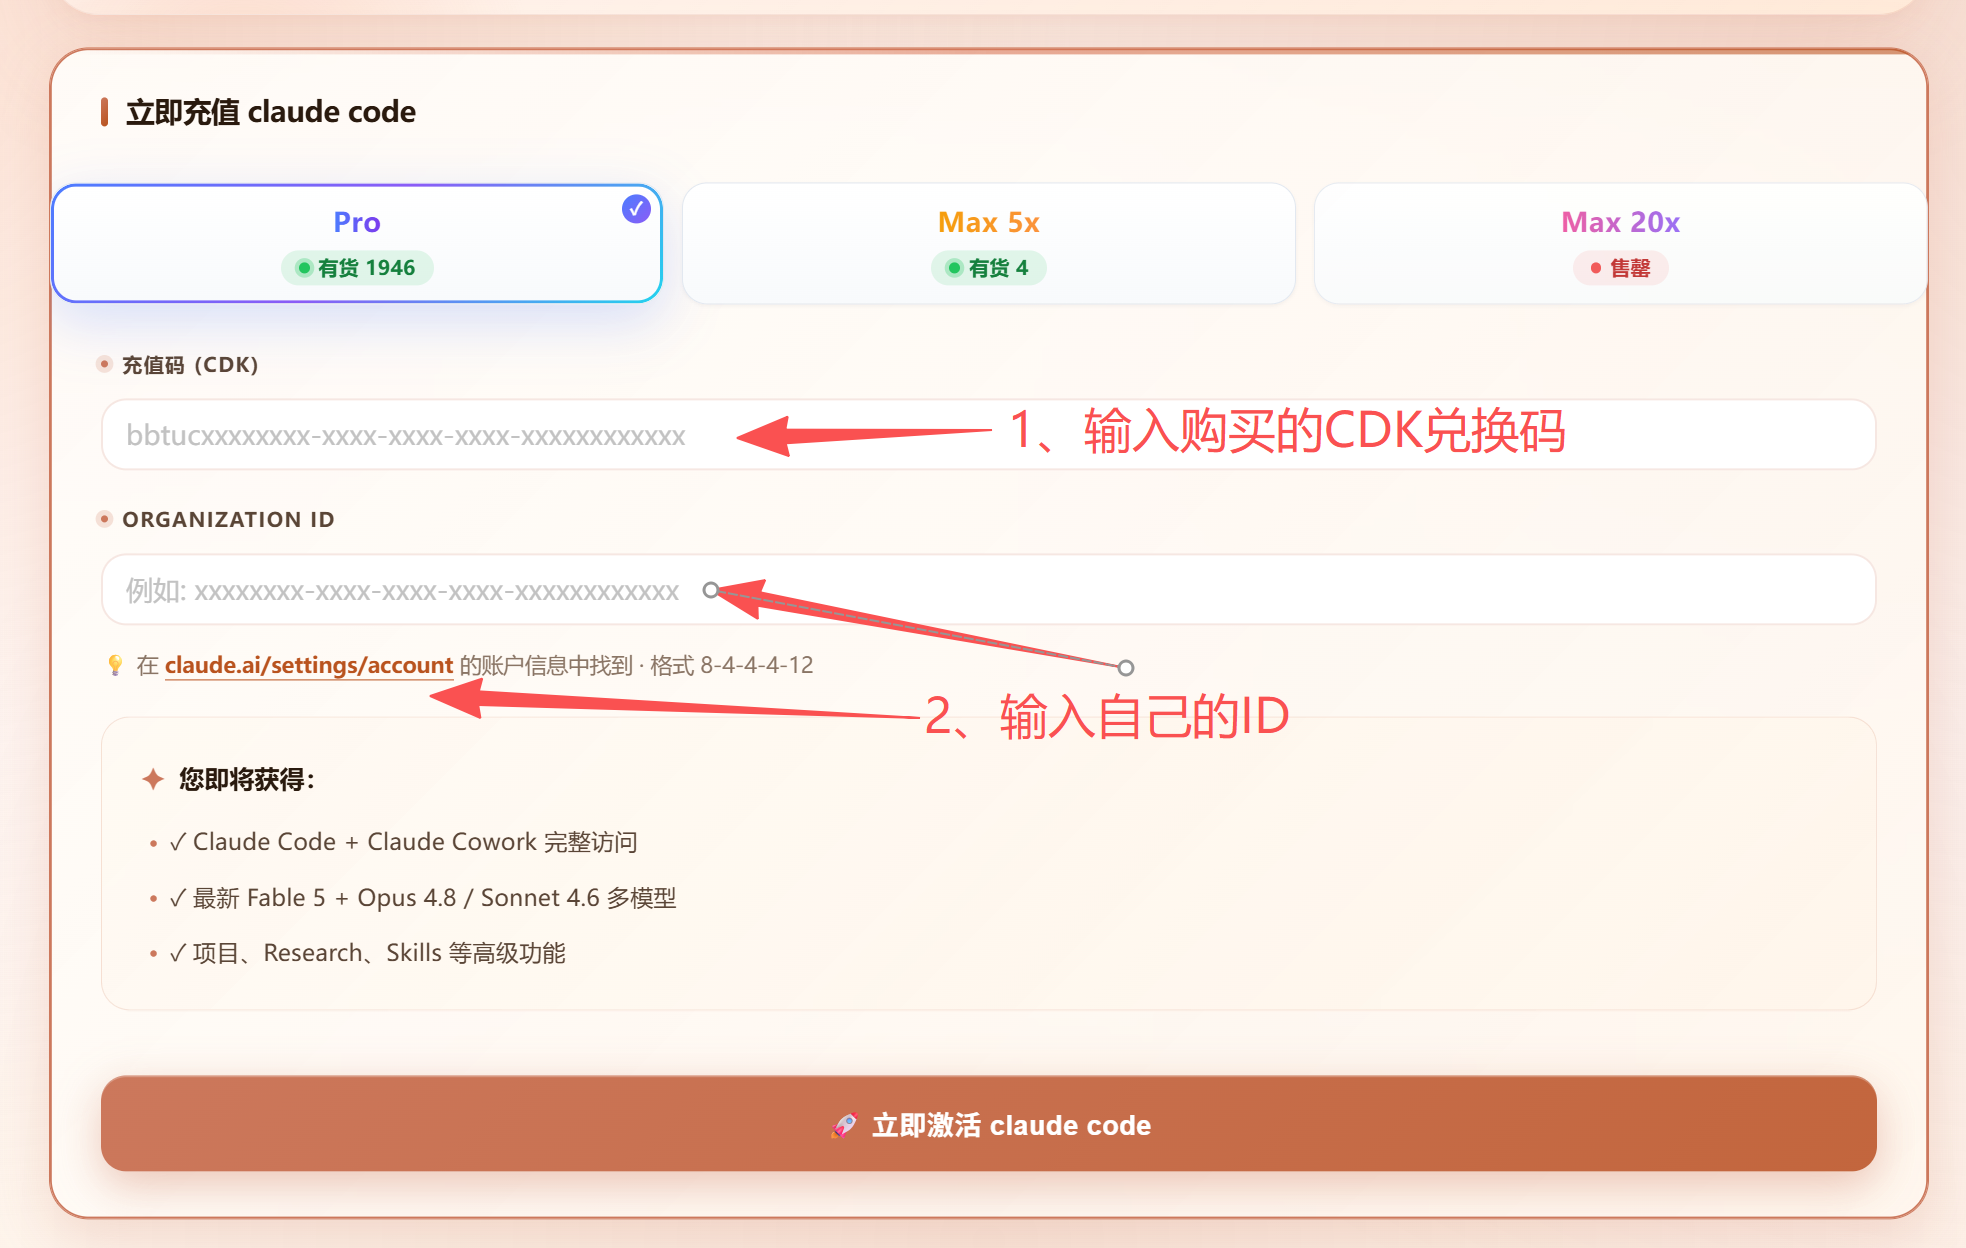Click the 立即充值 claude code heading
This screenshot has height=1248, width=1966.
click(271, 112)
